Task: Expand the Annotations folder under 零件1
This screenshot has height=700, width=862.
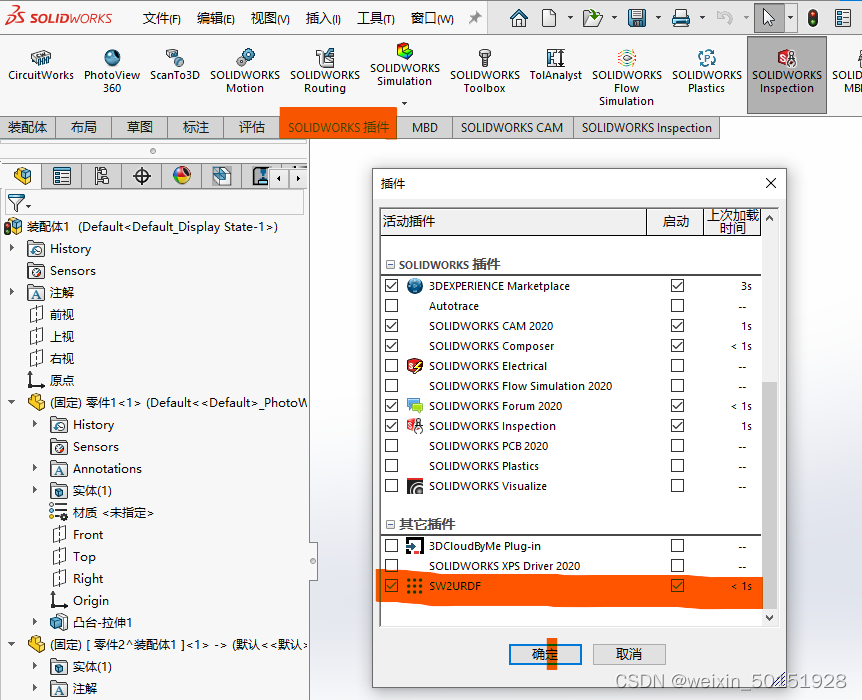Action: pos(35,468)
